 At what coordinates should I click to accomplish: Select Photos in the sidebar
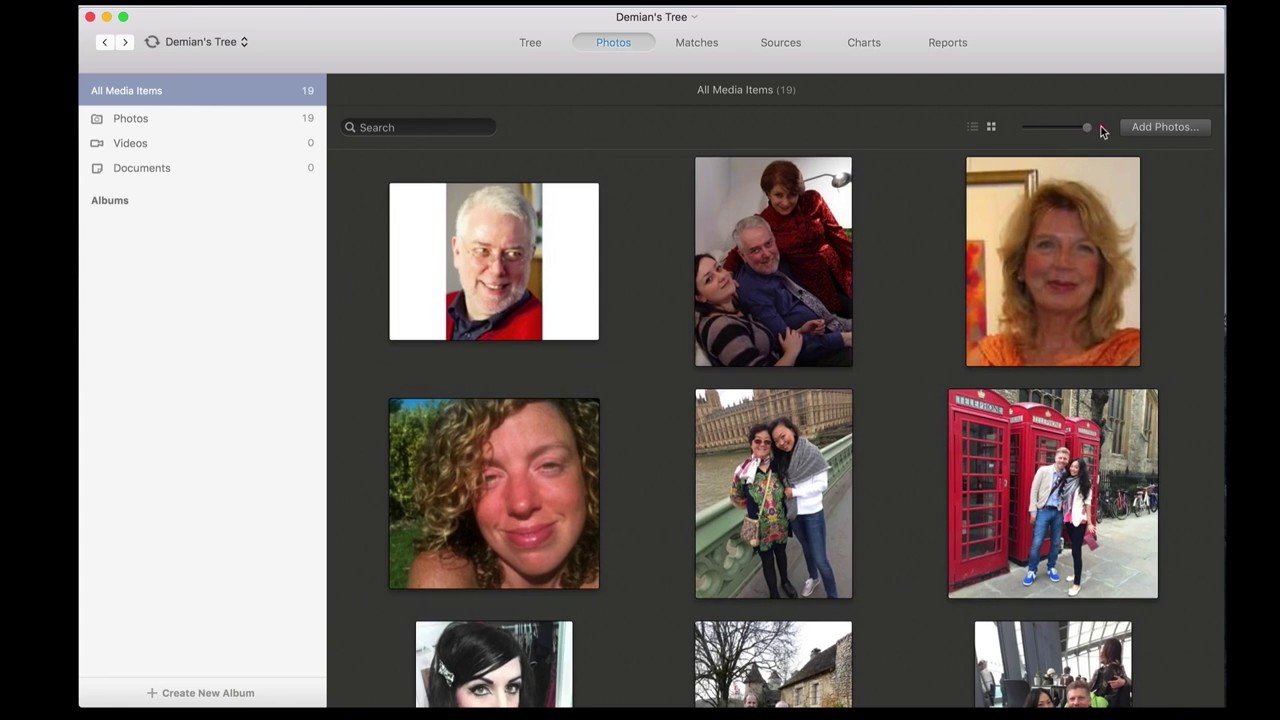coord(202,118)
